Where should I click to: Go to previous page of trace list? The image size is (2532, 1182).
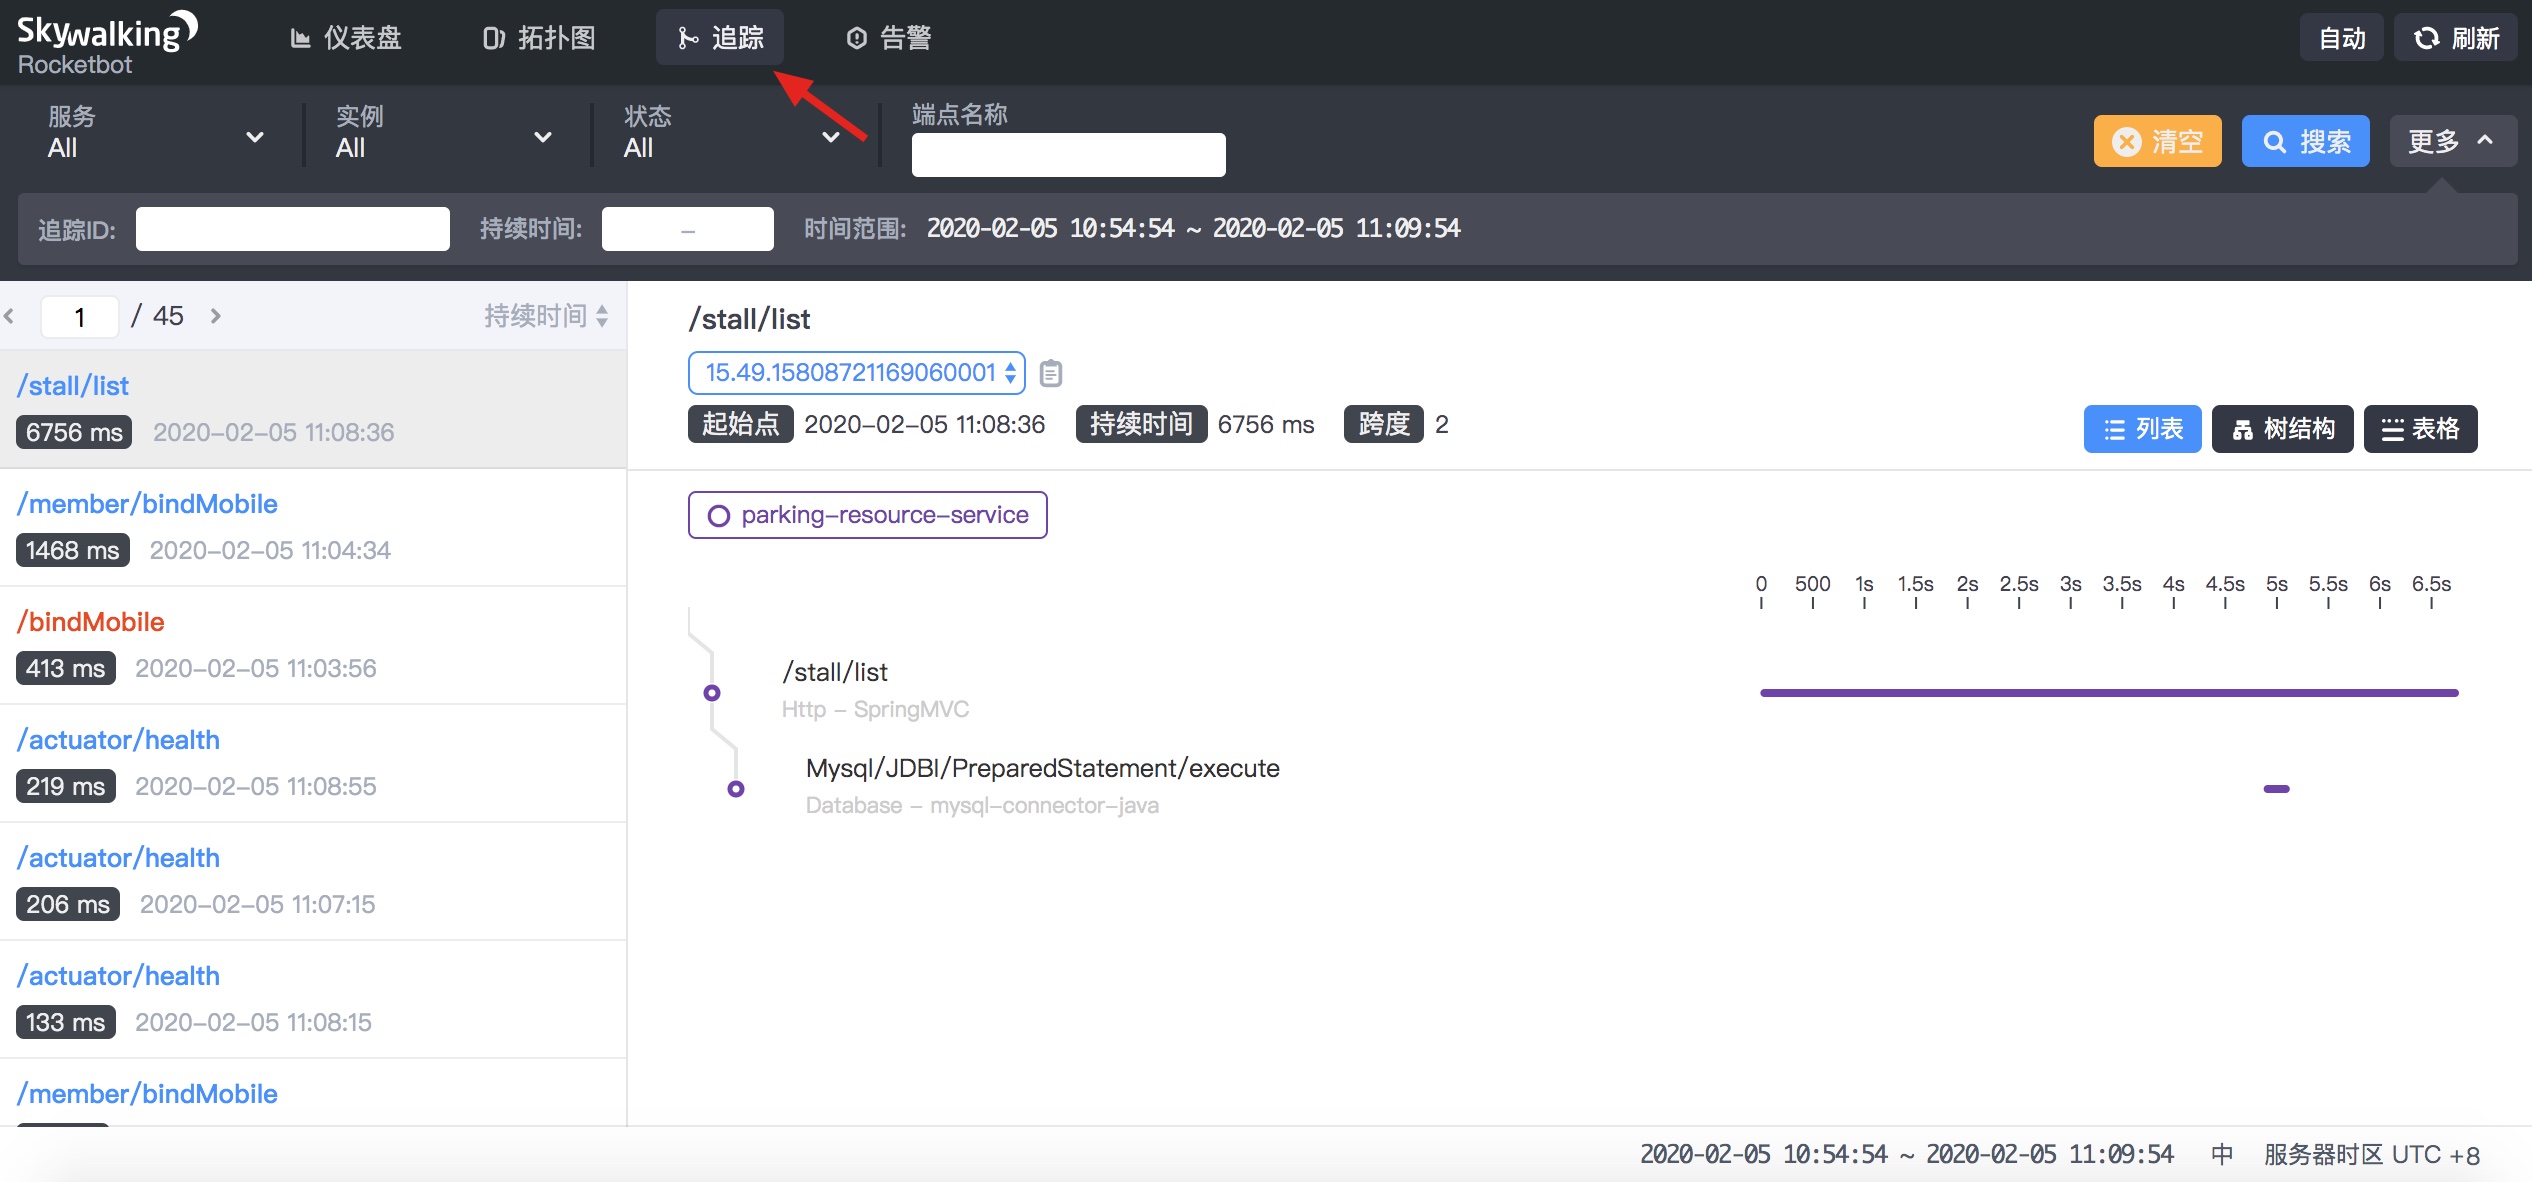coord(10,316)
